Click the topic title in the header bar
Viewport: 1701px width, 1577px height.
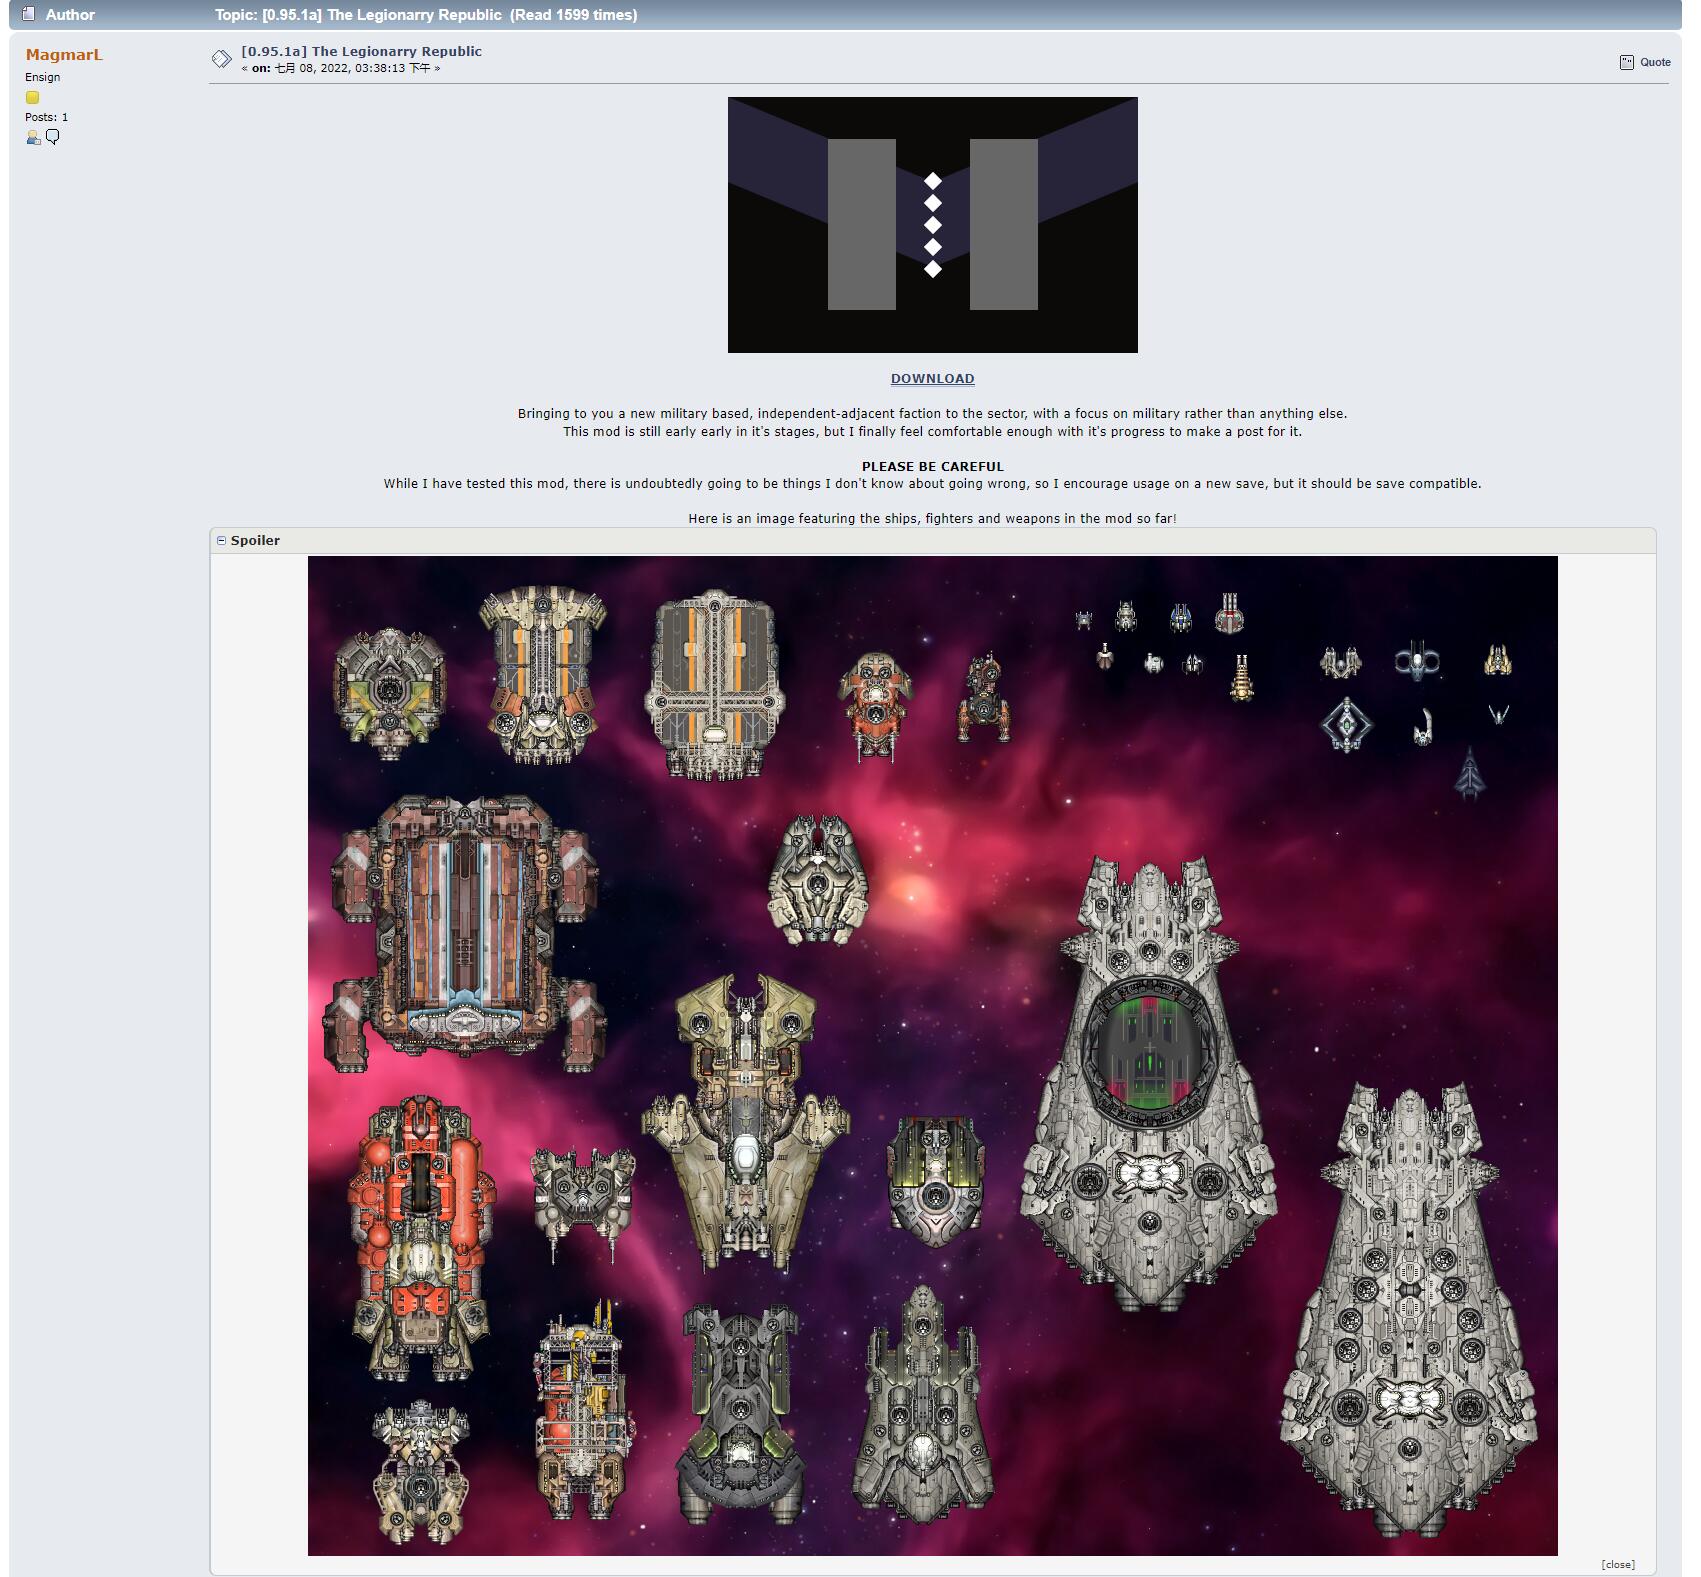(426, 15)
